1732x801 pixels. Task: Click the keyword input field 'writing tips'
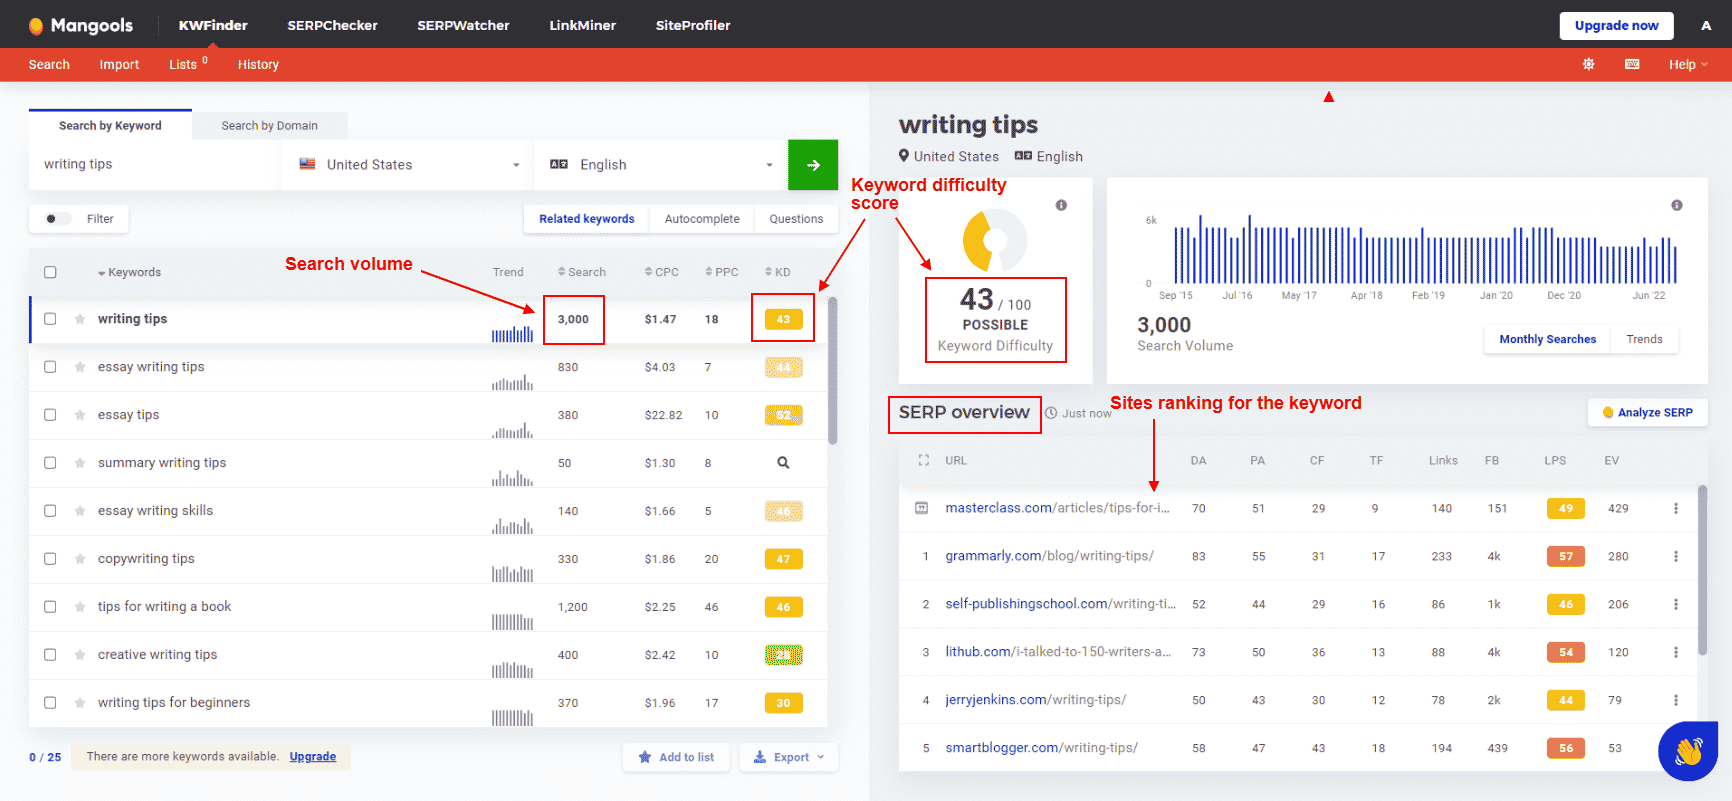pyautogui.click(x=155, y=165)
